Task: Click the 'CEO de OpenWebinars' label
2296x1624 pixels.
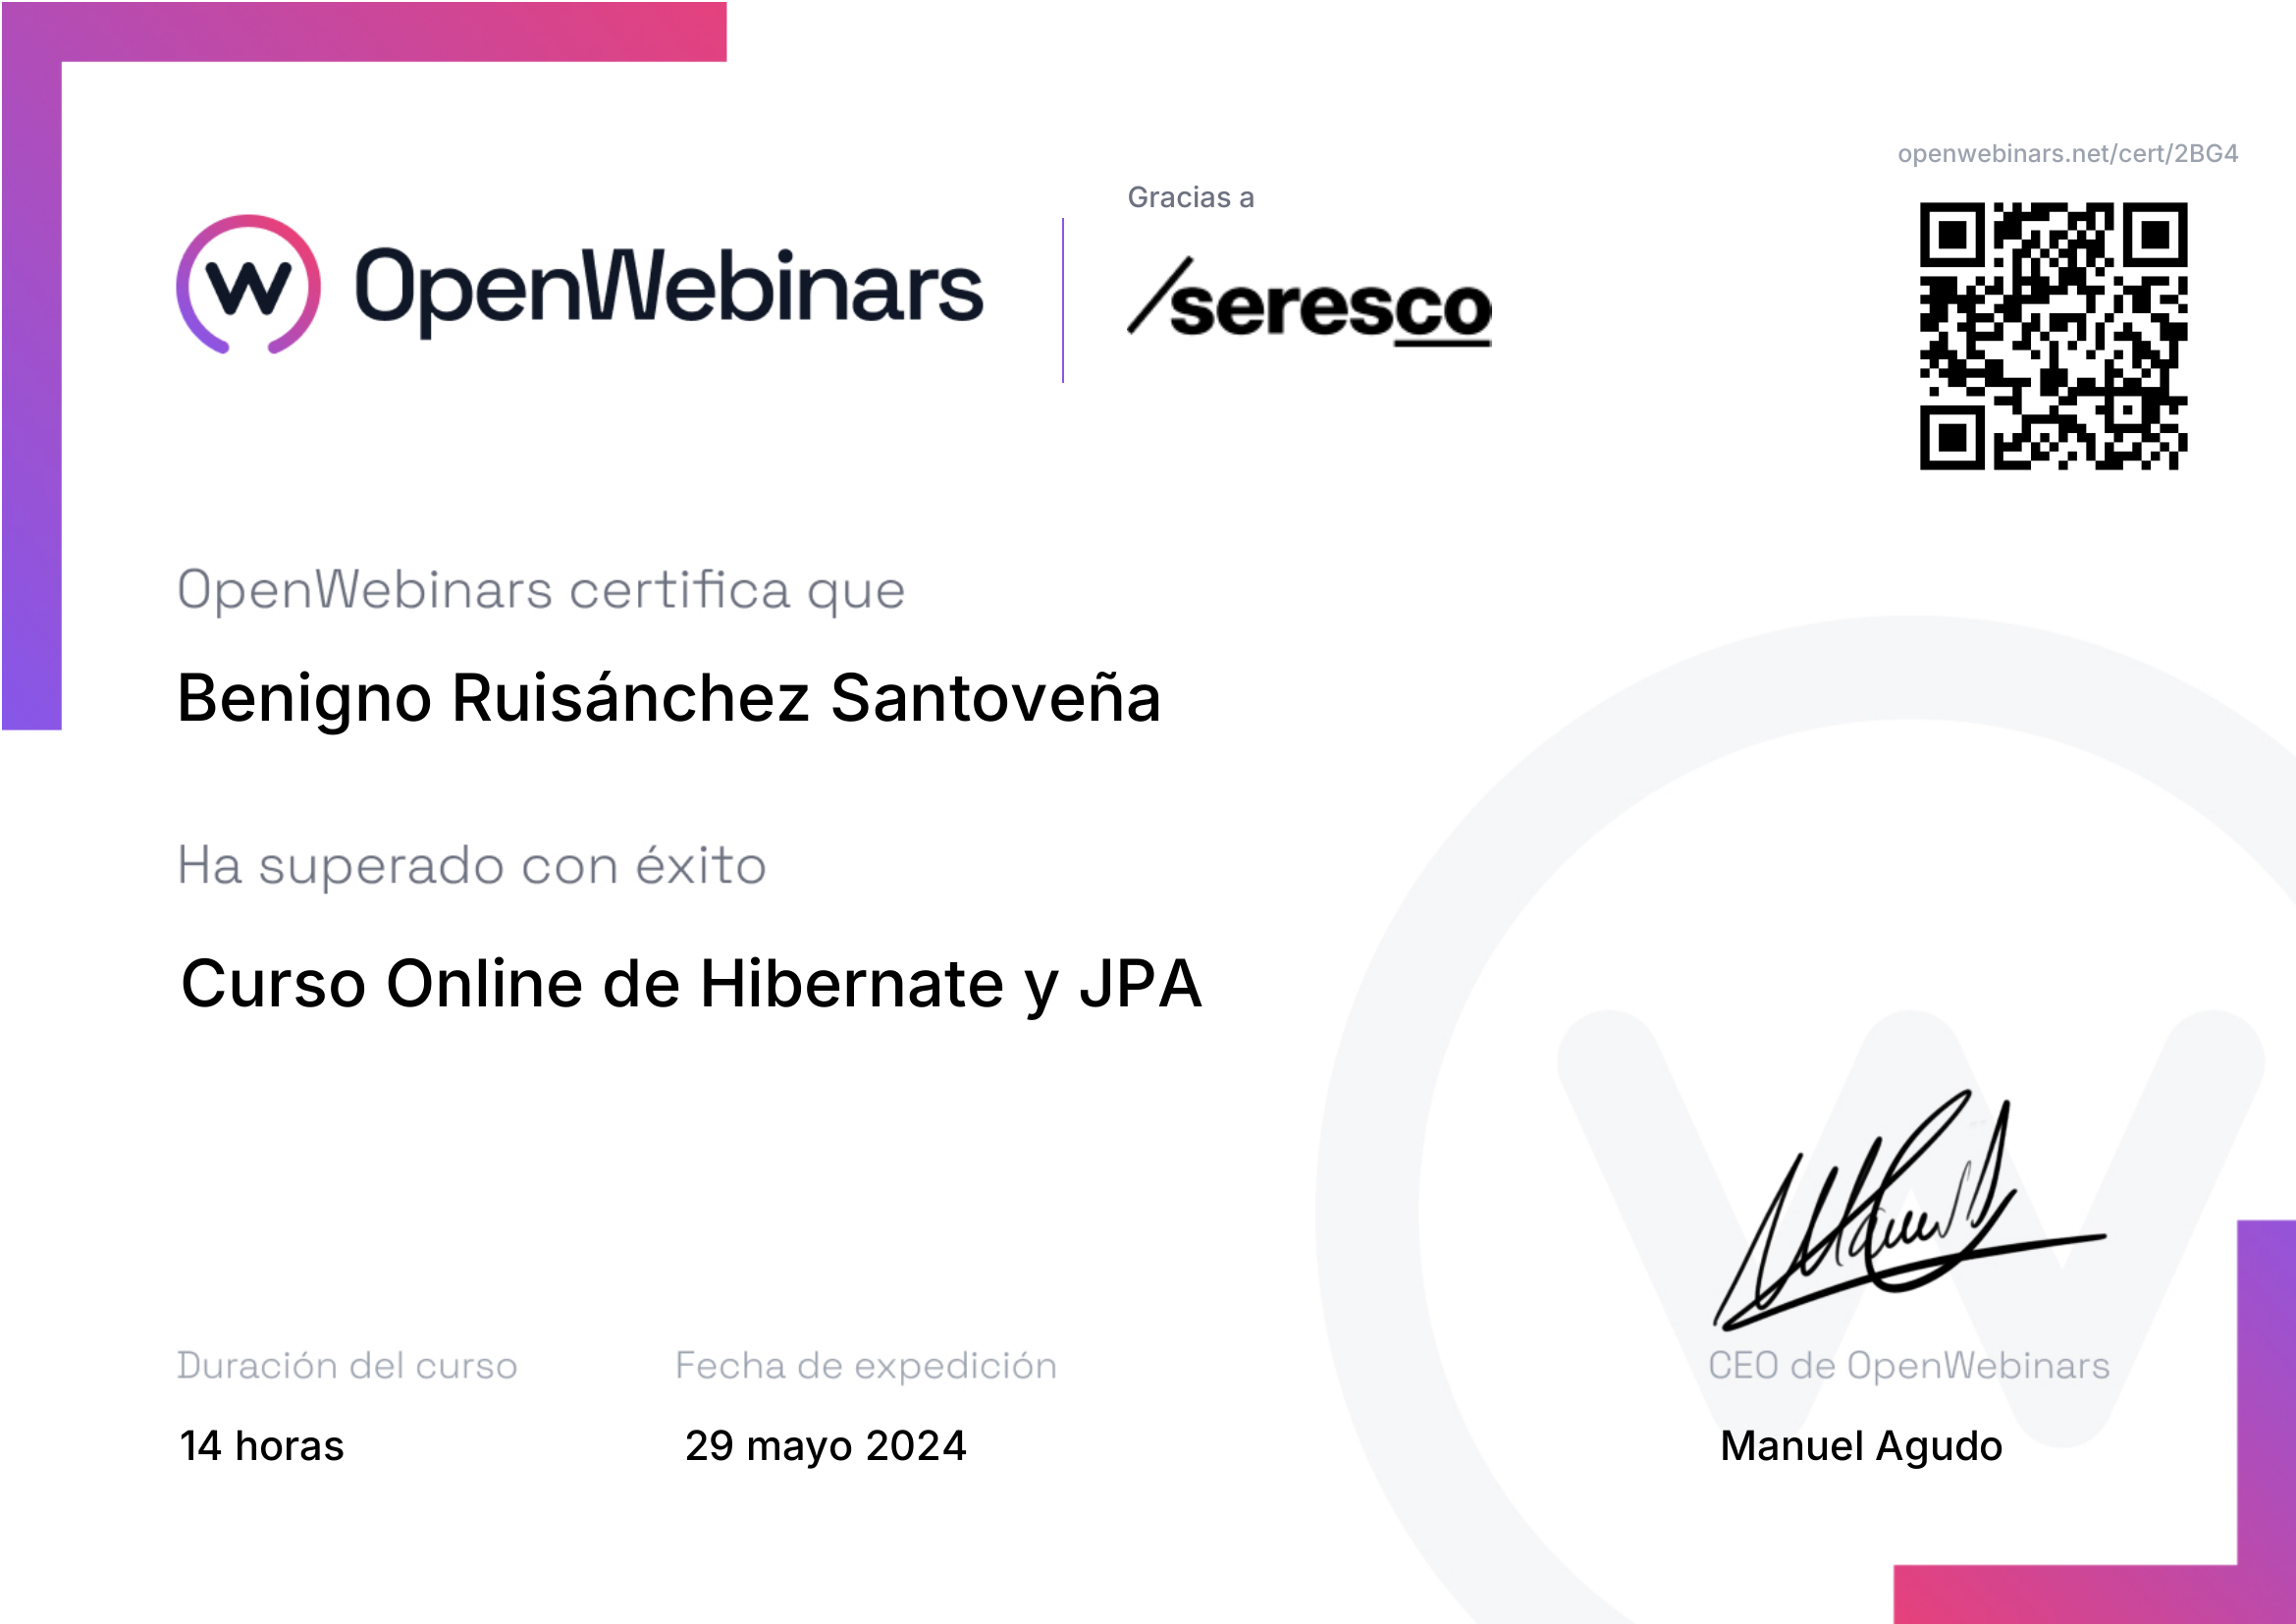Action: tap(1908, 1366)
